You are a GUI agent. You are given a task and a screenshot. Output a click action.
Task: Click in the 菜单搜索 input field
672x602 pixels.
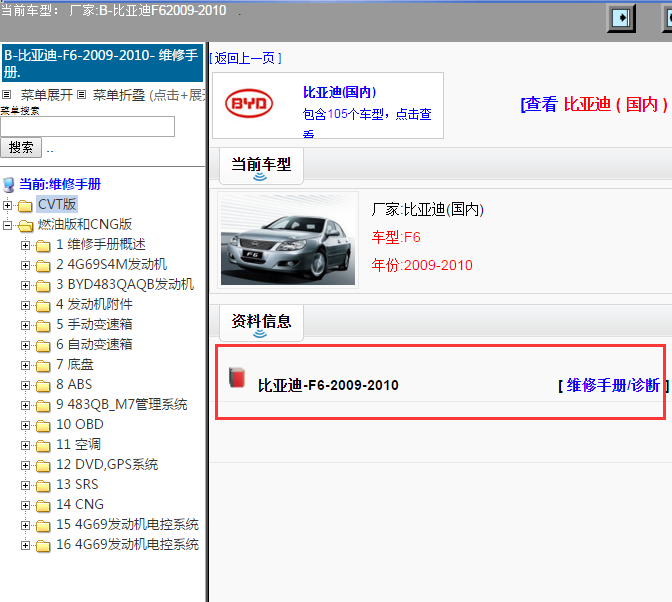[x=88, y=126]
